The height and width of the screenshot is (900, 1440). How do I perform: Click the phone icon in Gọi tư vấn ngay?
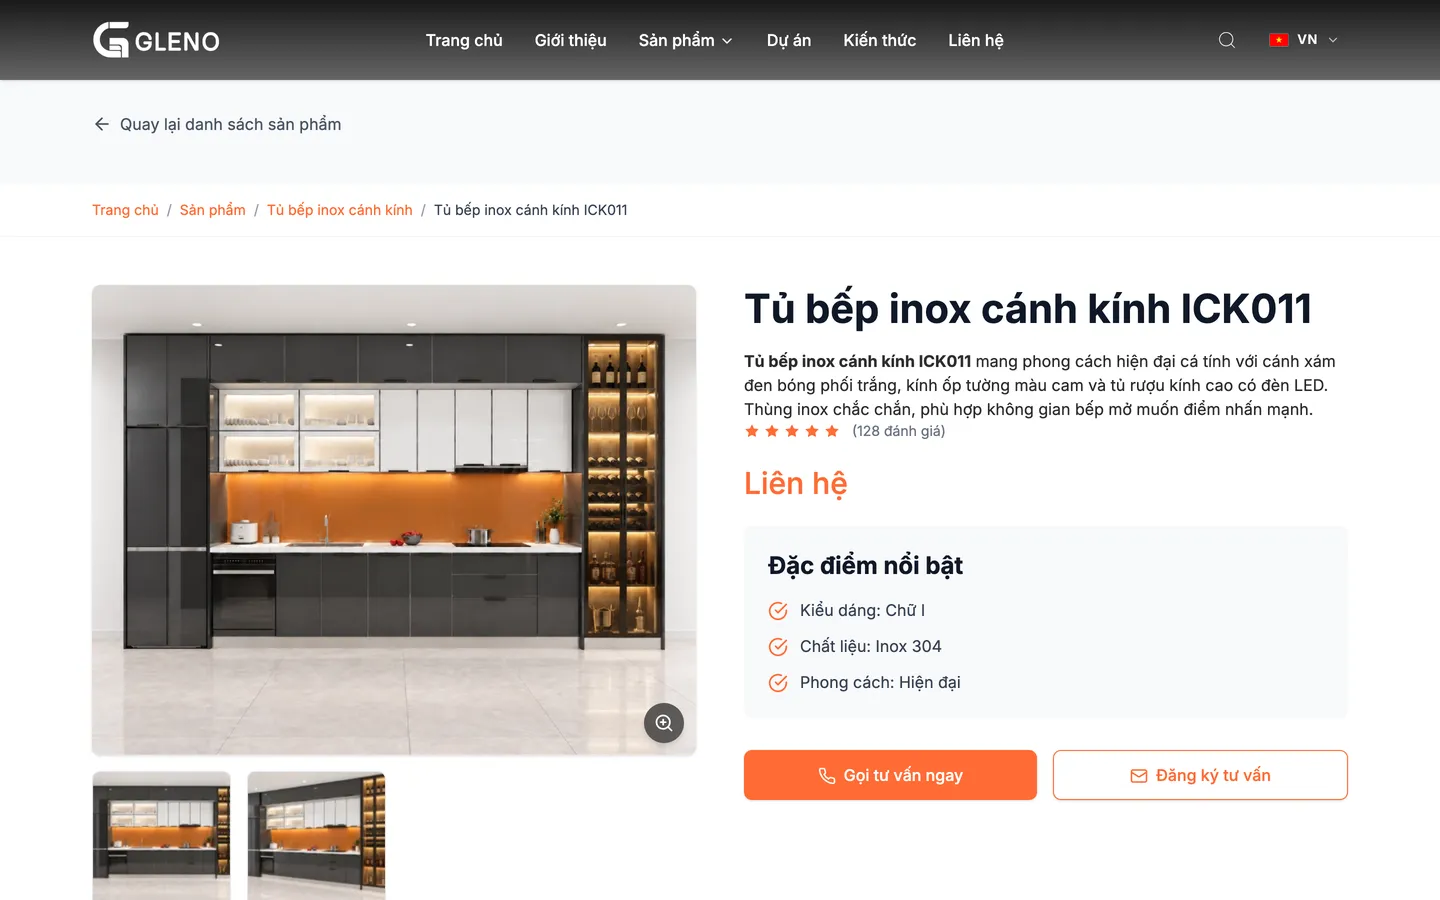click(827, 776)
